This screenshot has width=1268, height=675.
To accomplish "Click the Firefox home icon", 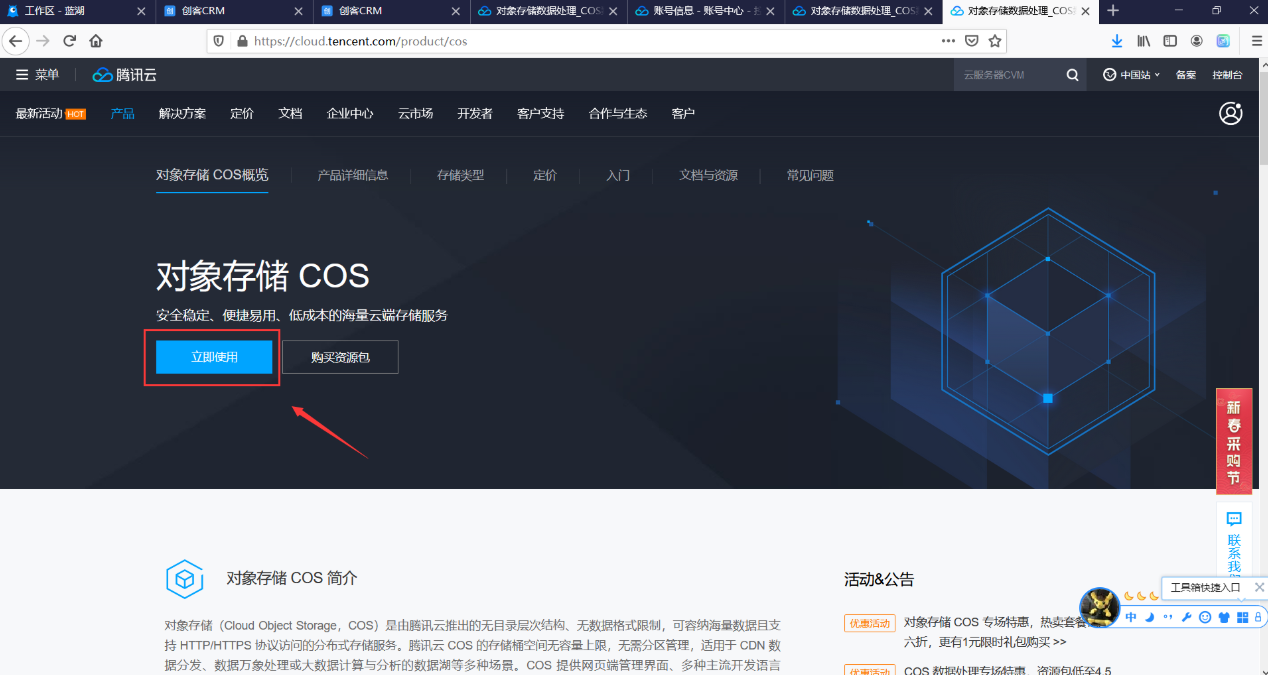I will [x=96, y=41].
